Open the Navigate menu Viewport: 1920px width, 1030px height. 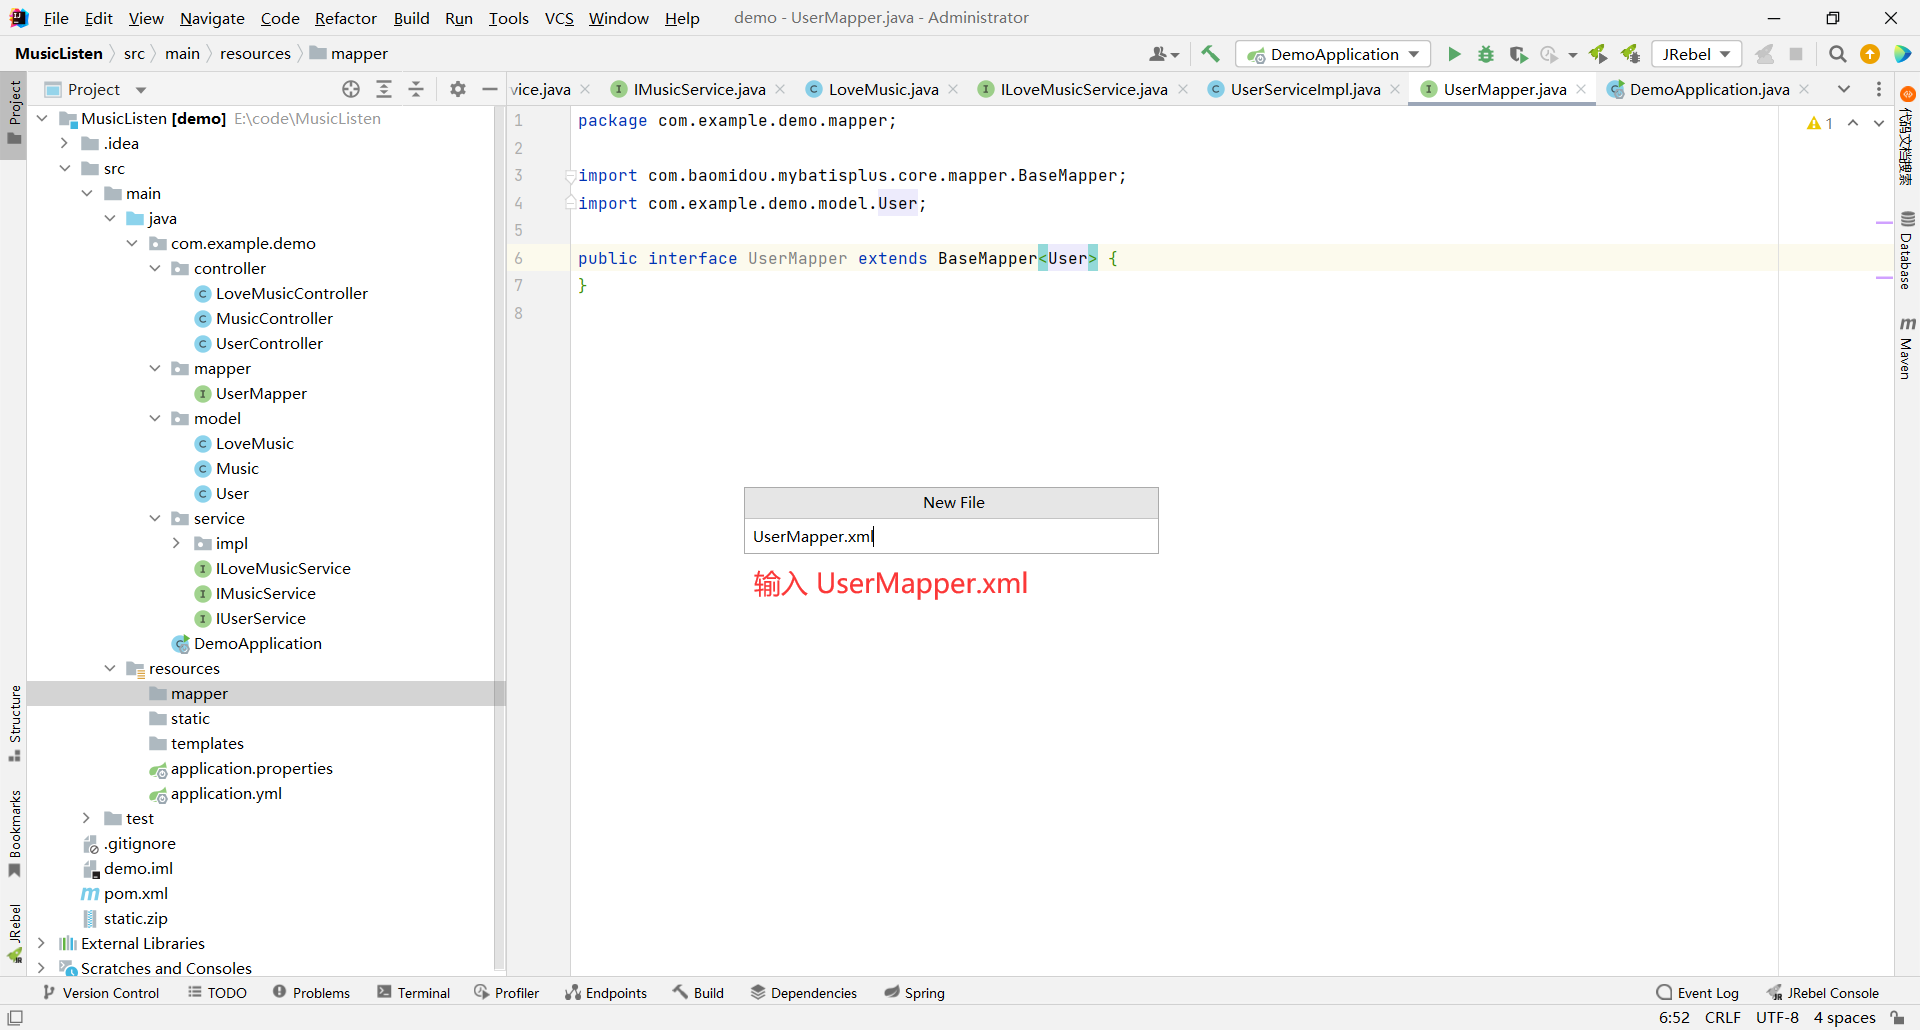pos(212,18)
